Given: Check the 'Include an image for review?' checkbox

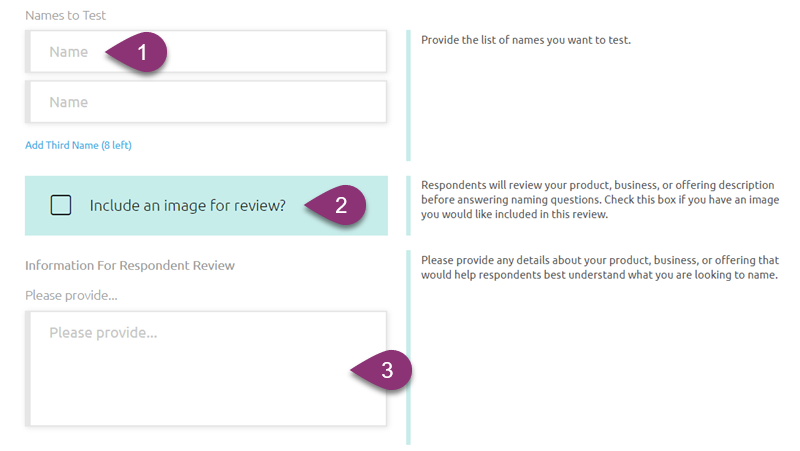Looking at the screenshot, I should click(x=61, y=205).
